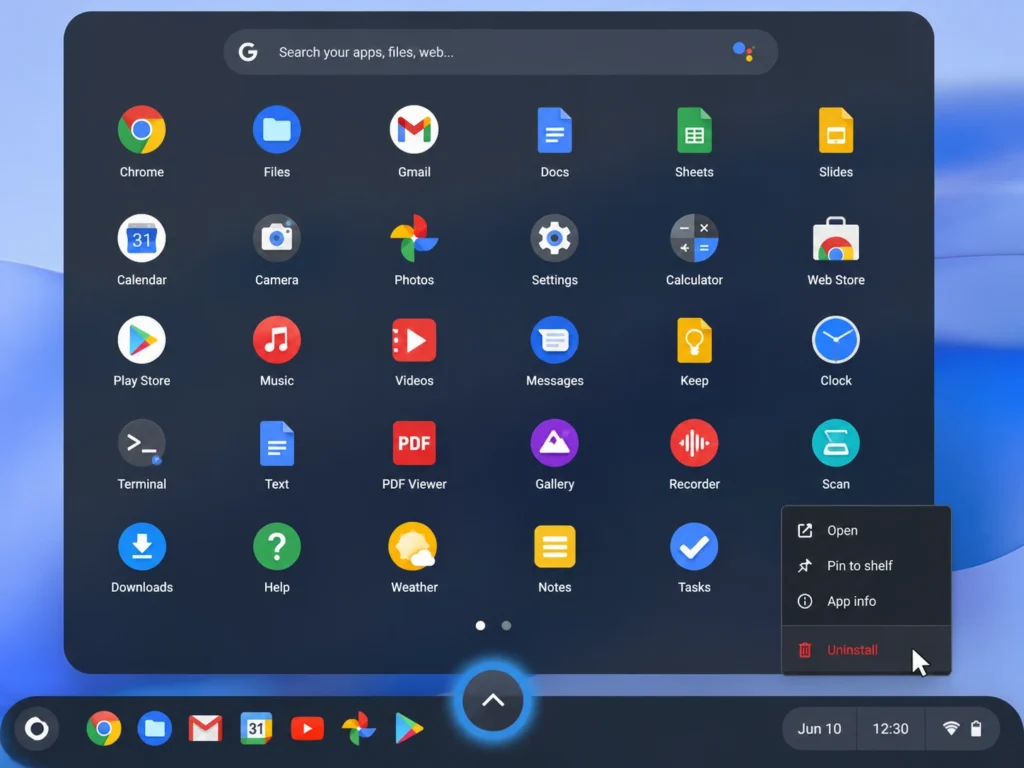Open the PDF Viewer app
Screen dimensions: 1024x768
tap(414, 443)
